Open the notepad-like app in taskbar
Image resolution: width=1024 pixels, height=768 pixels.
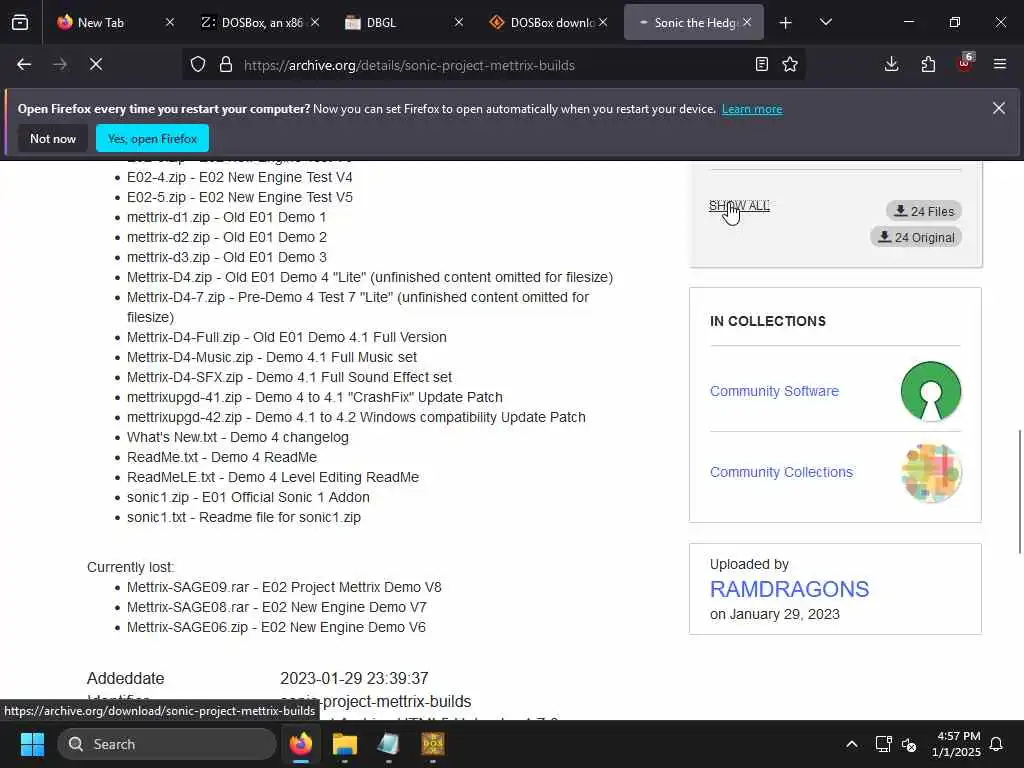click(389, 744)
